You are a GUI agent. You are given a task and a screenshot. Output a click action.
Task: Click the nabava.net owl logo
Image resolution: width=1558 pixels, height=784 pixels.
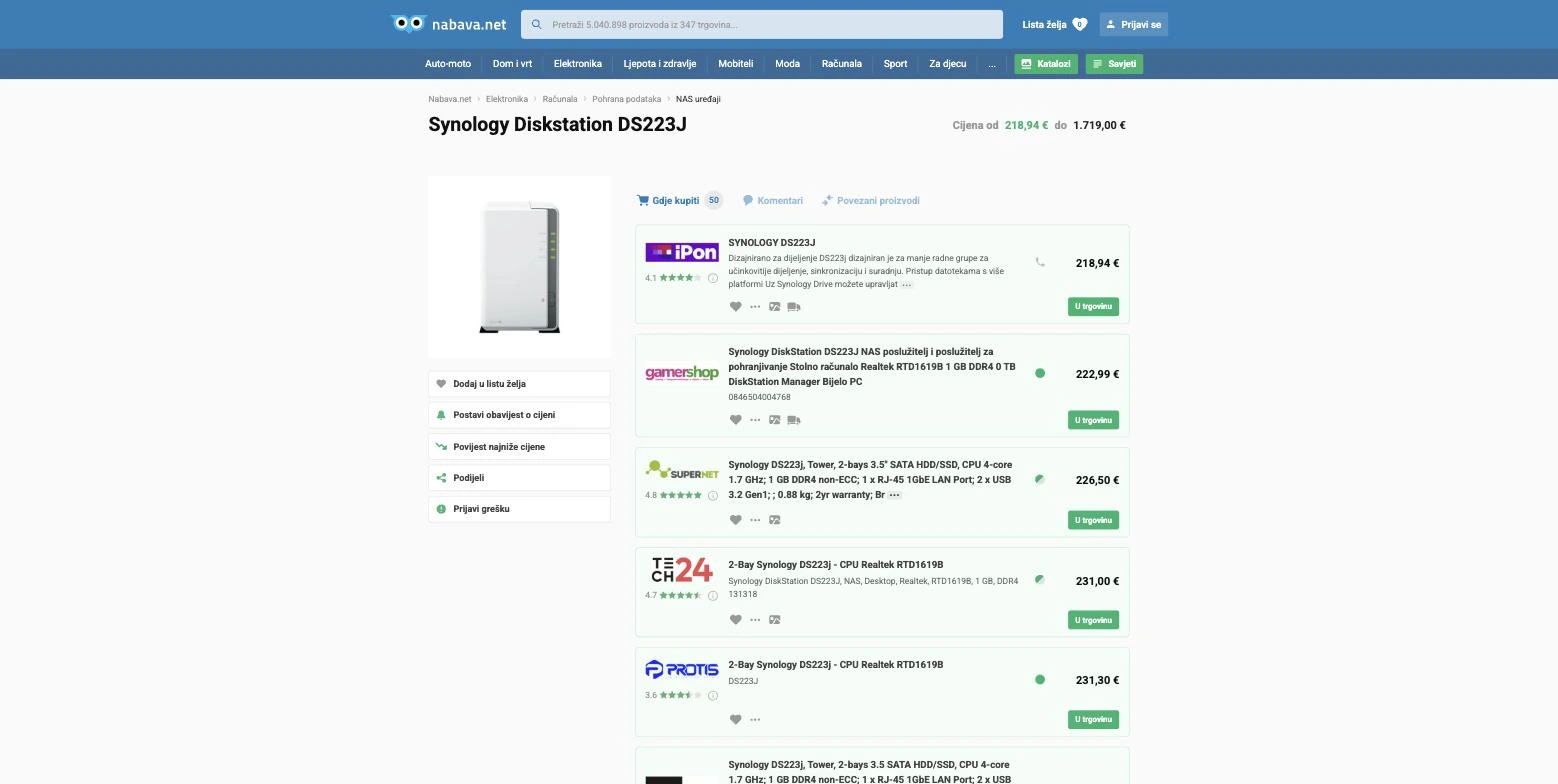[448, 24]
